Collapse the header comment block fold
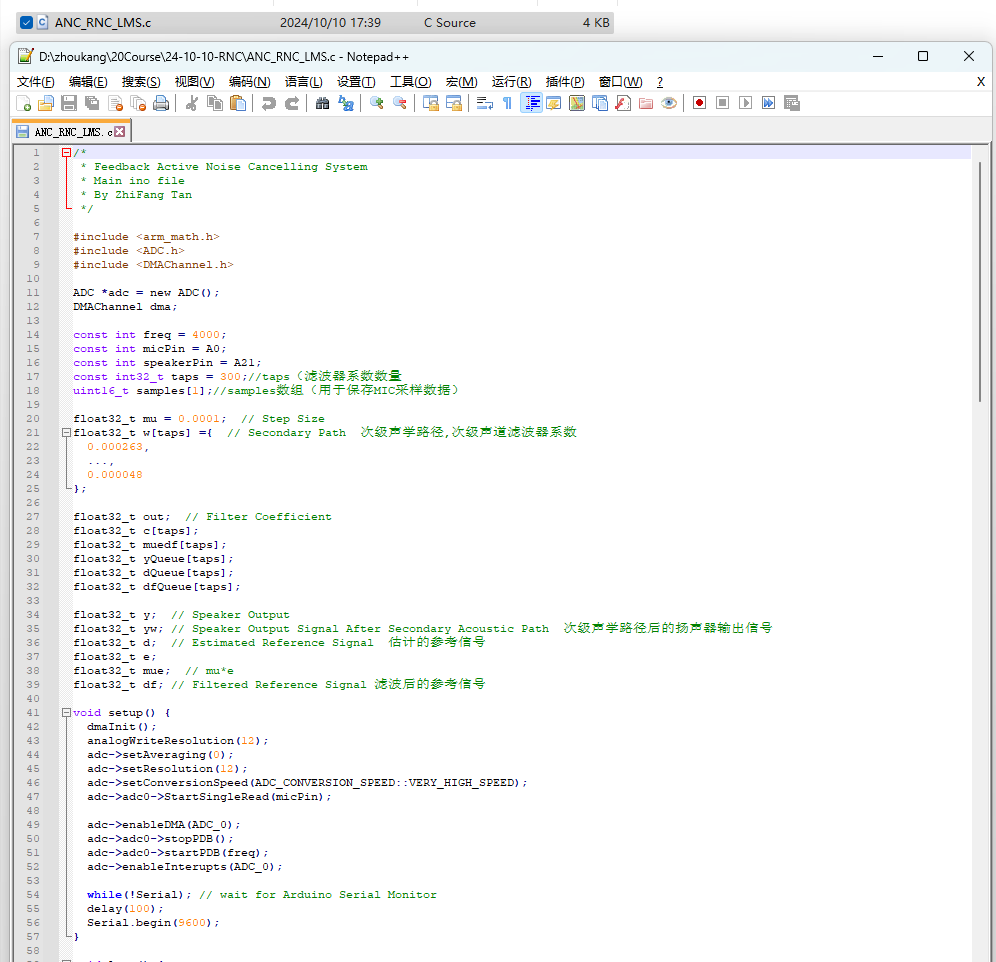Viewport: 996px width, 962px height. pos(66,152)
